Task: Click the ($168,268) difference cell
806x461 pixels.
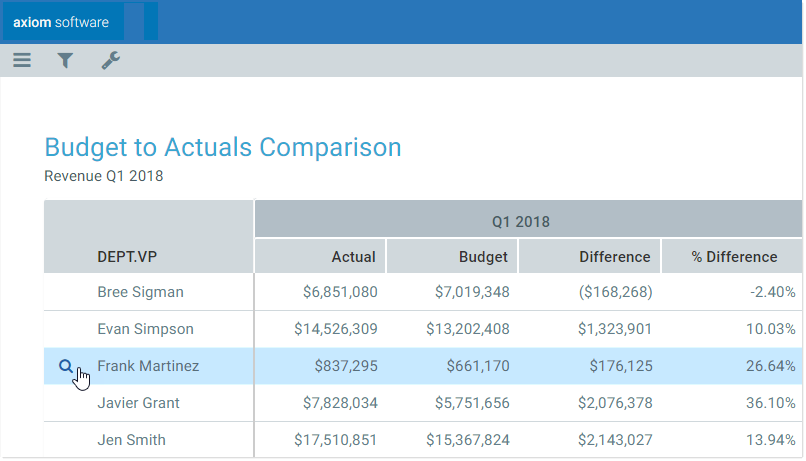Action: pyautogui.click(x=616, y=292)
